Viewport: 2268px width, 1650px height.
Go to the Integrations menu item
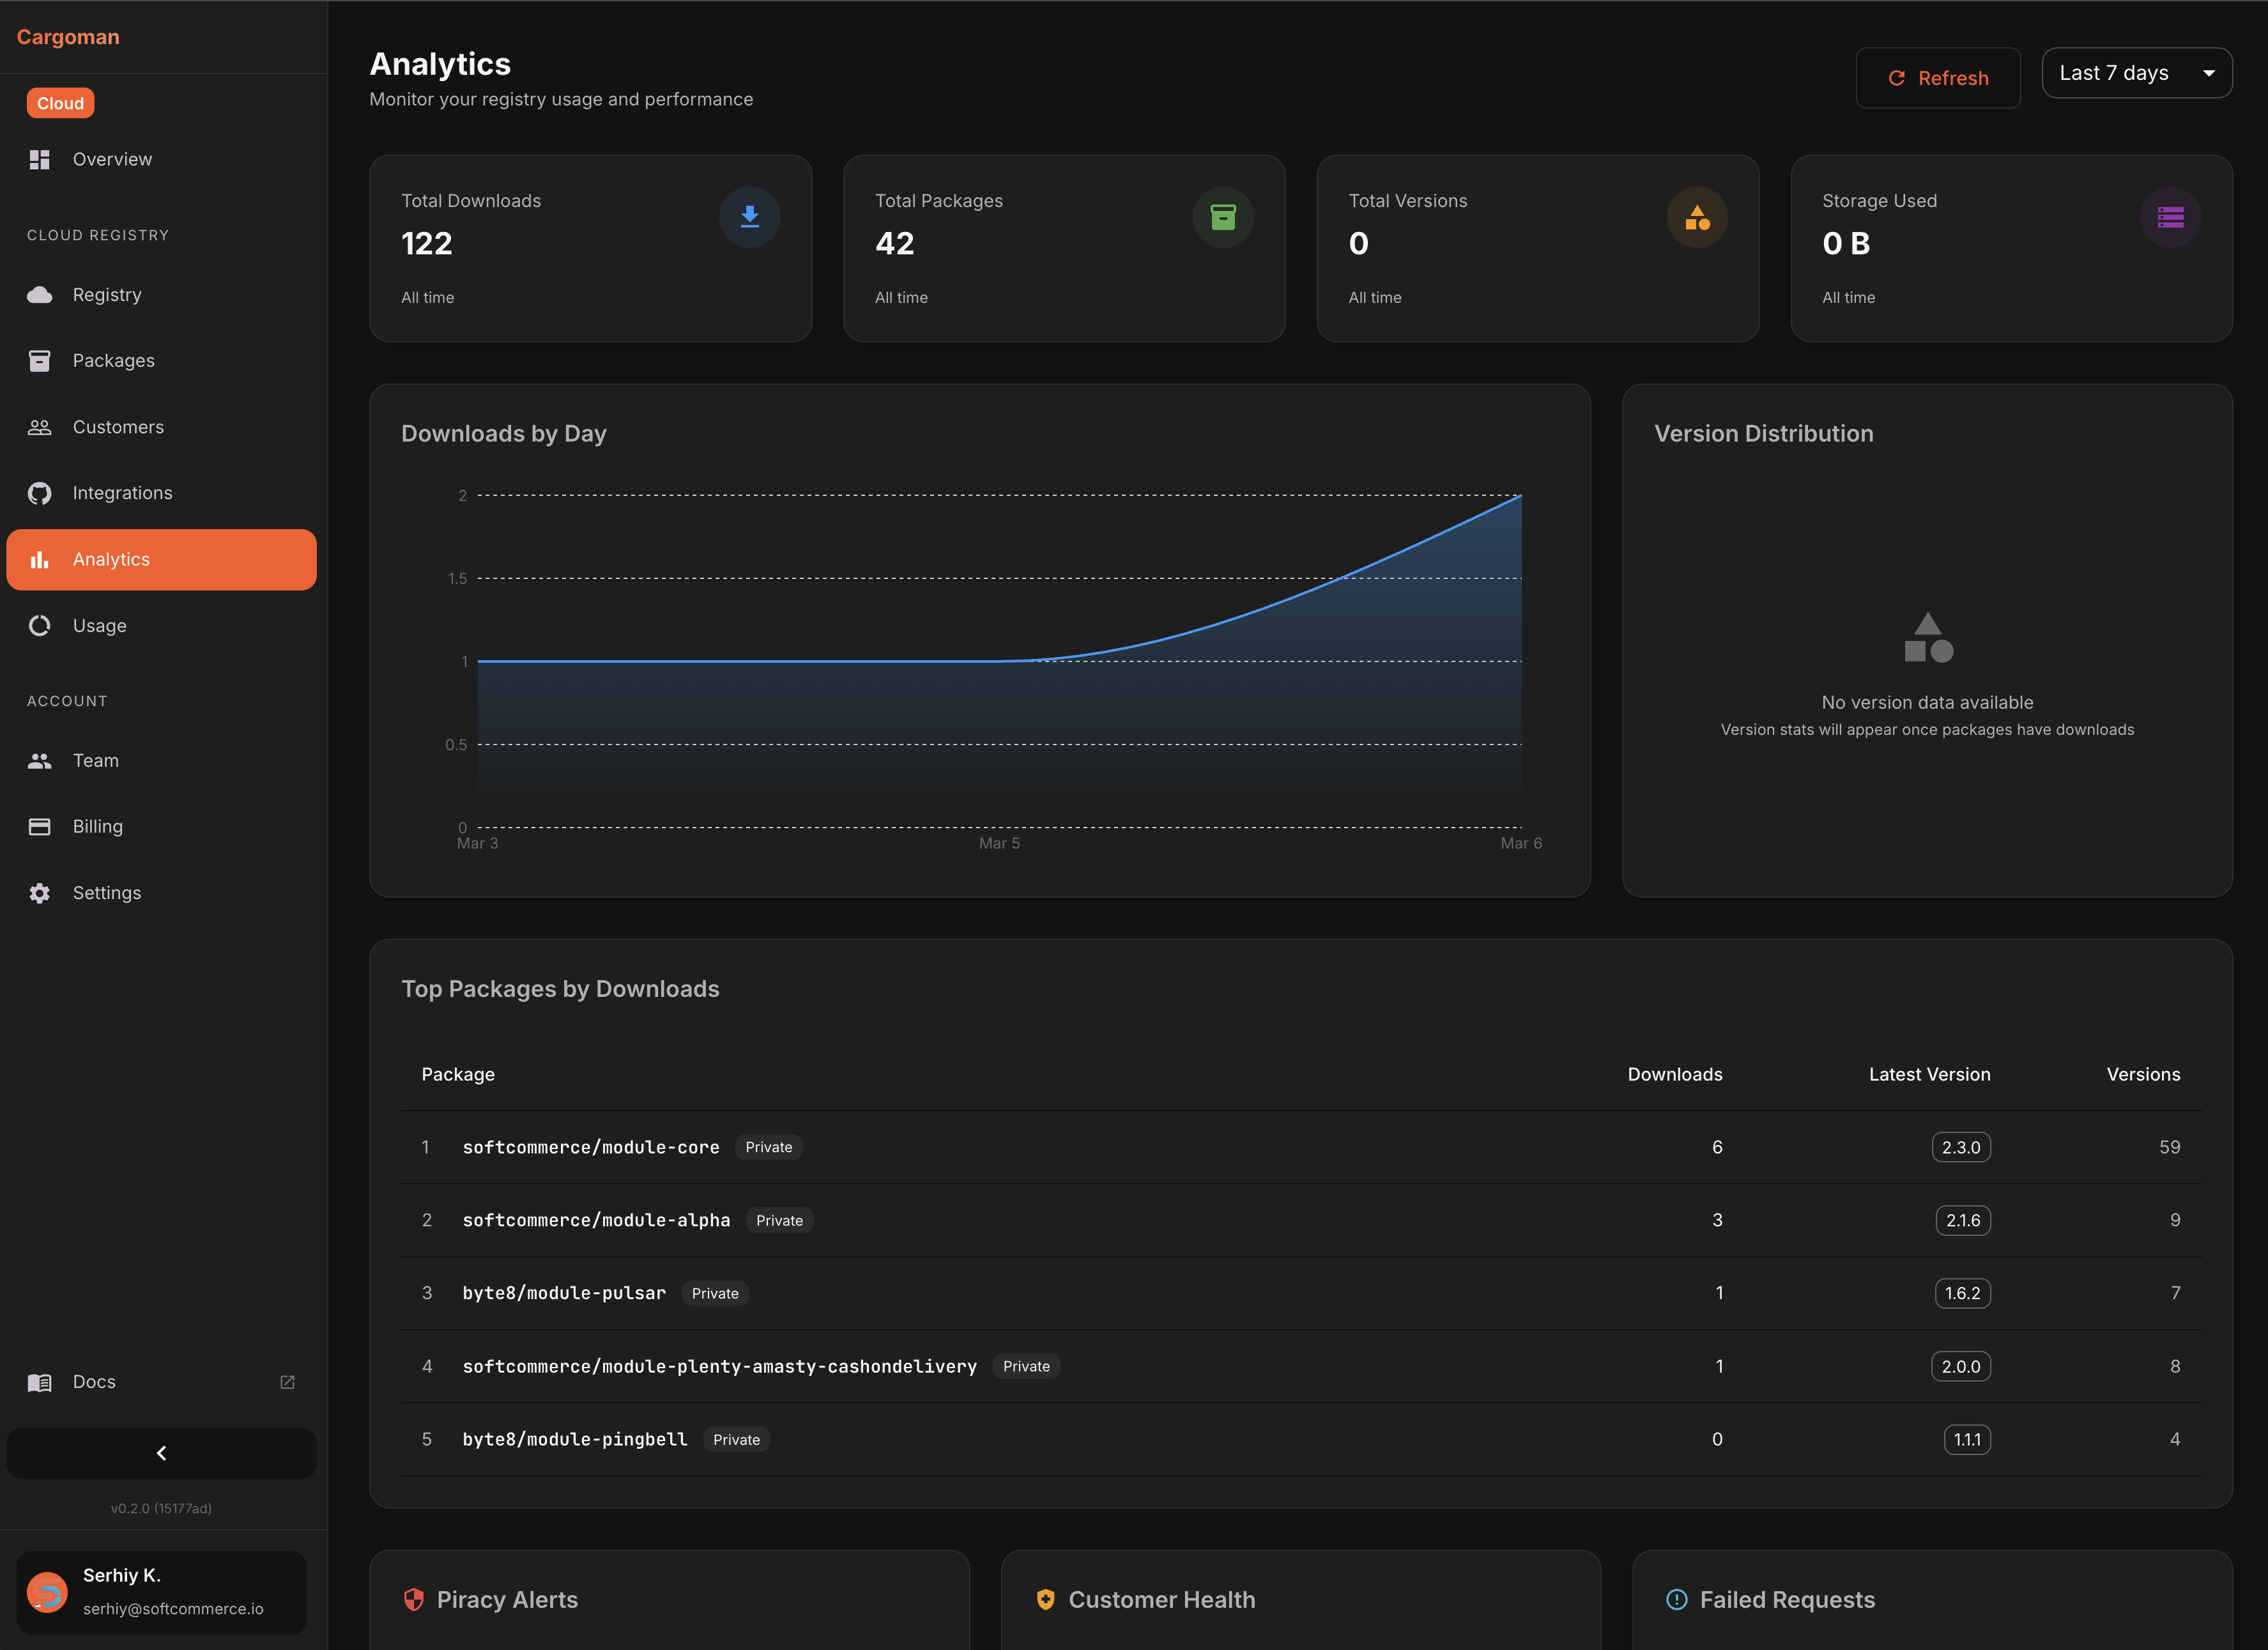pos(122,493)
